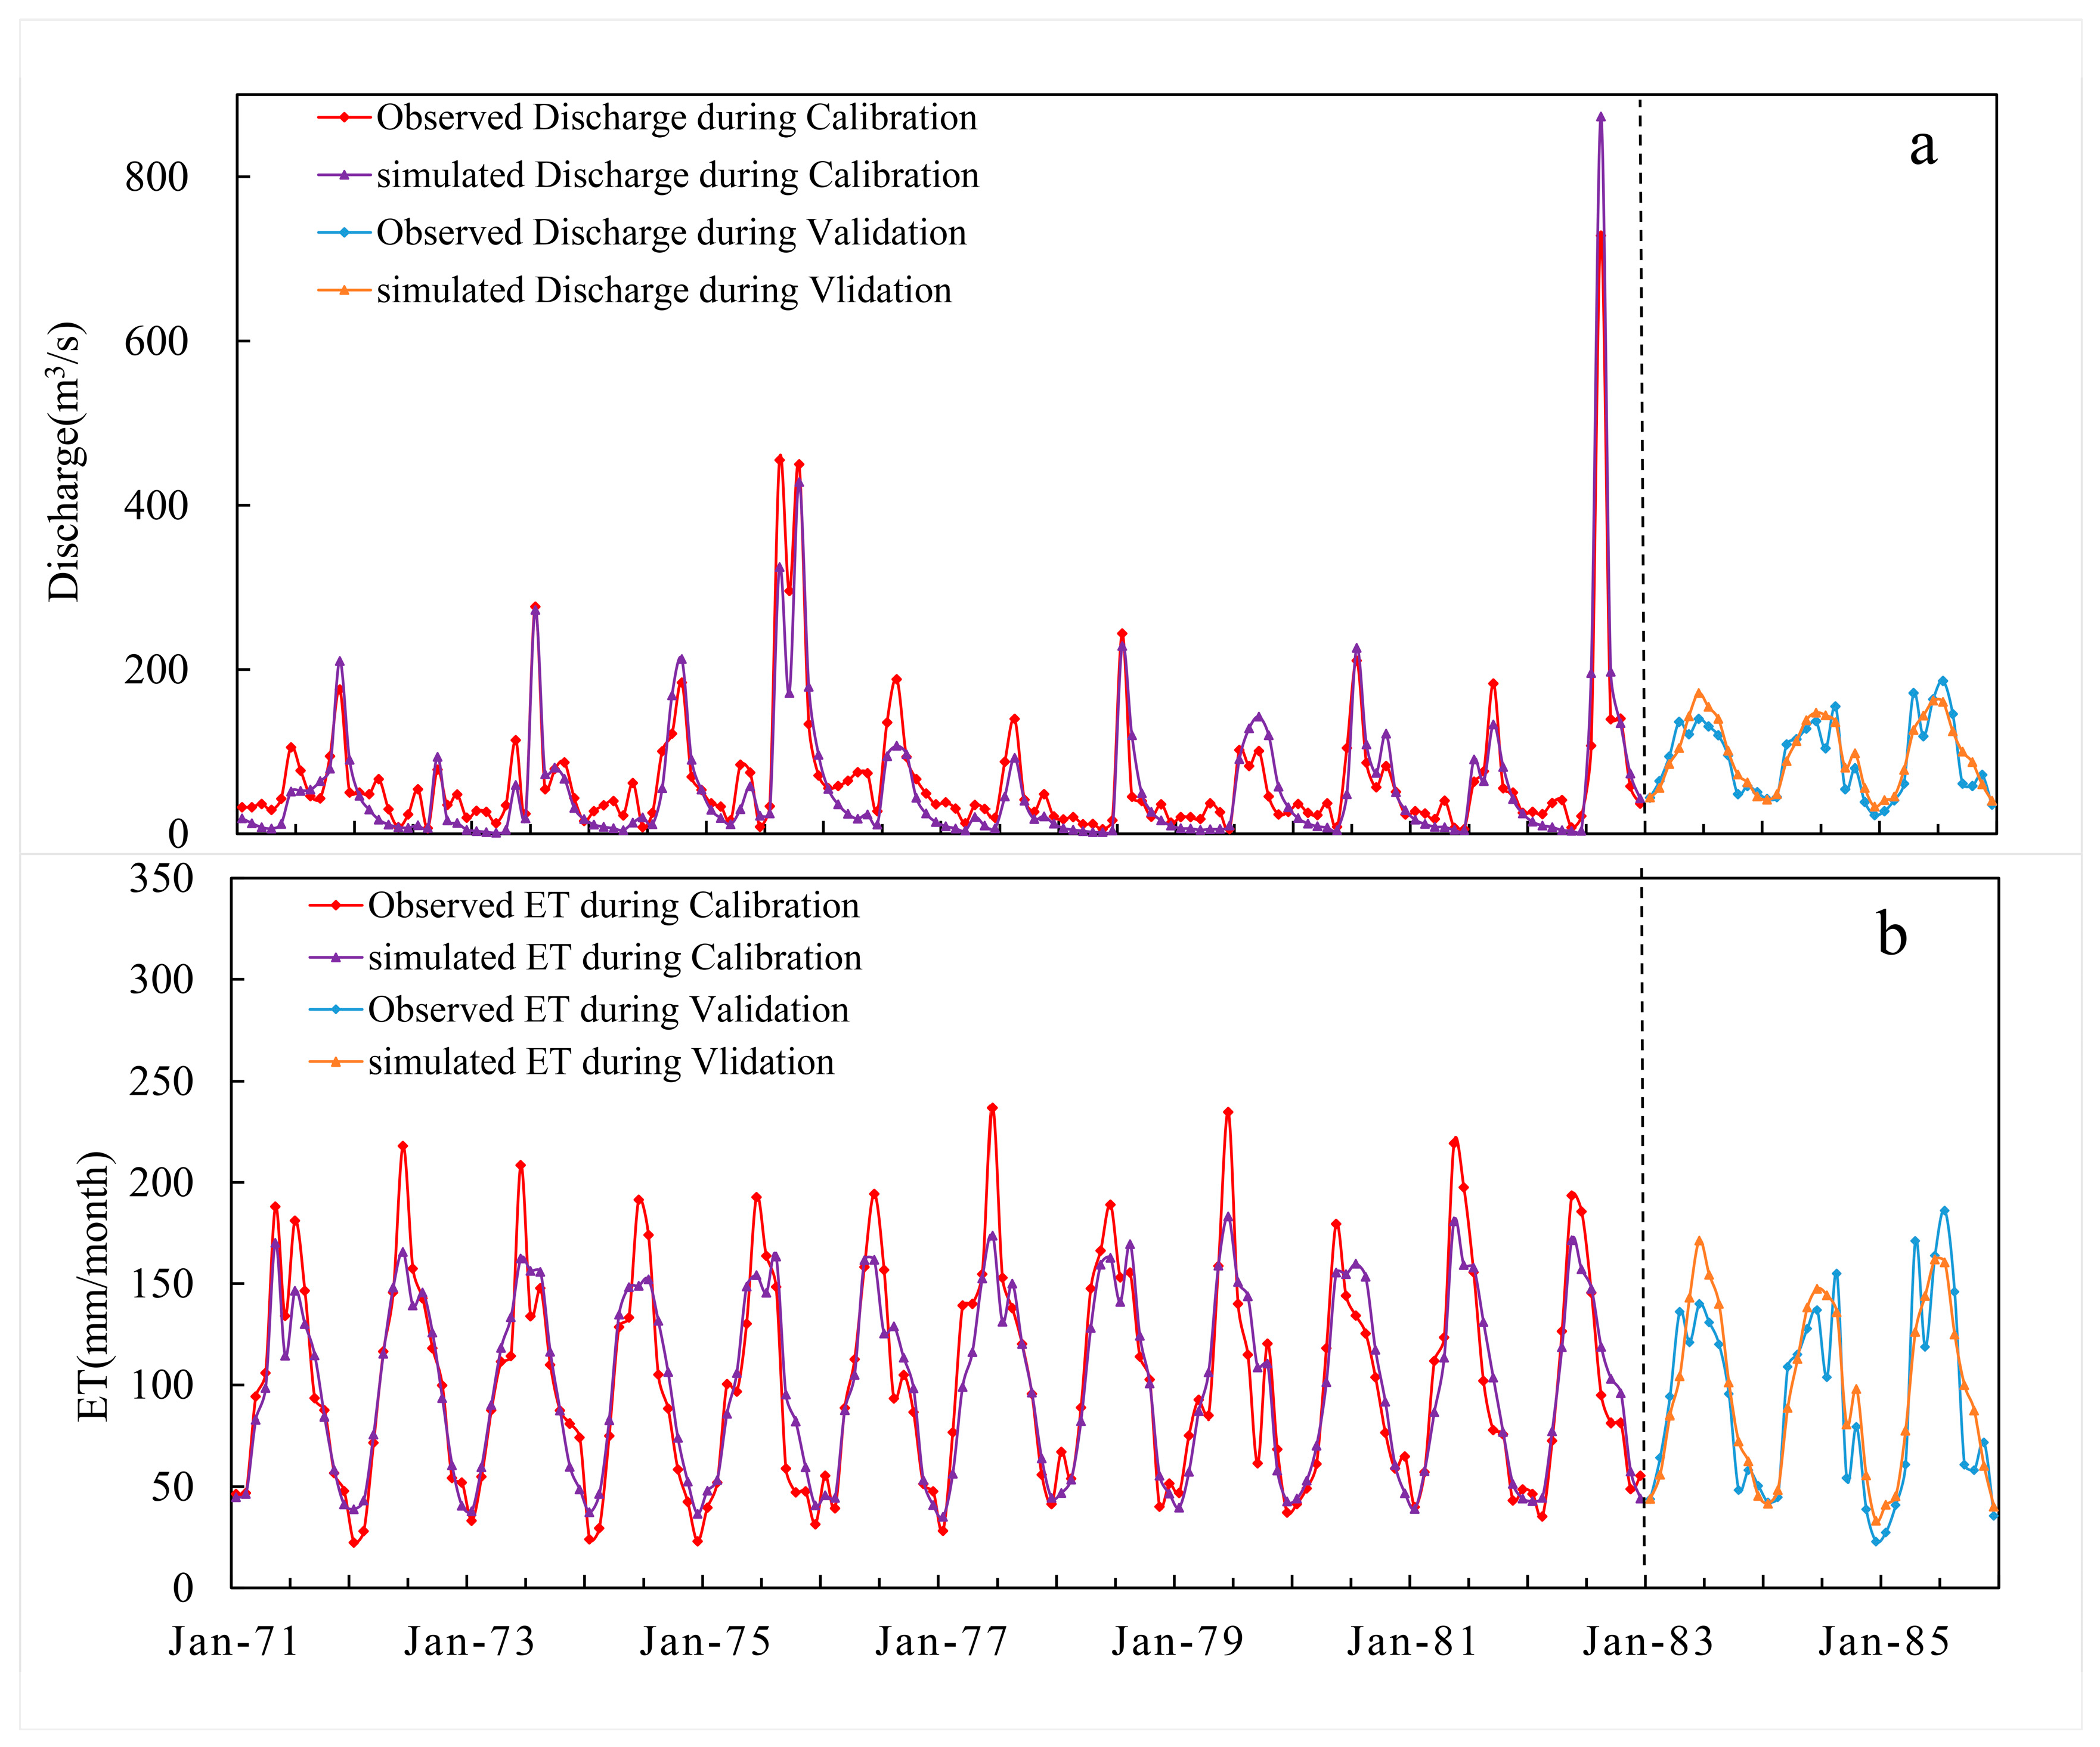Select the 'simulated ET during Calibration' legend text

(614, 957)
